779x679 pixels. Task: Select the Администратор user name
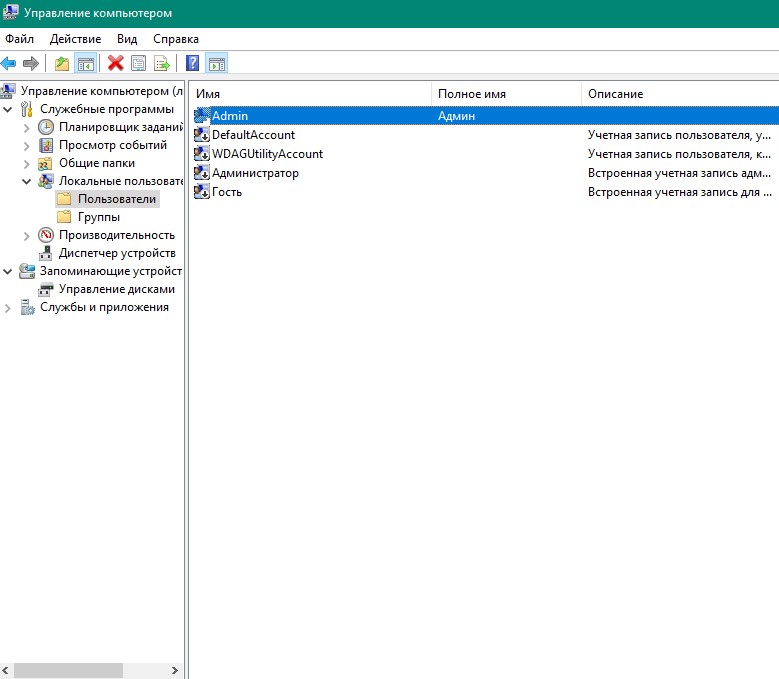[x=255, y=173]
